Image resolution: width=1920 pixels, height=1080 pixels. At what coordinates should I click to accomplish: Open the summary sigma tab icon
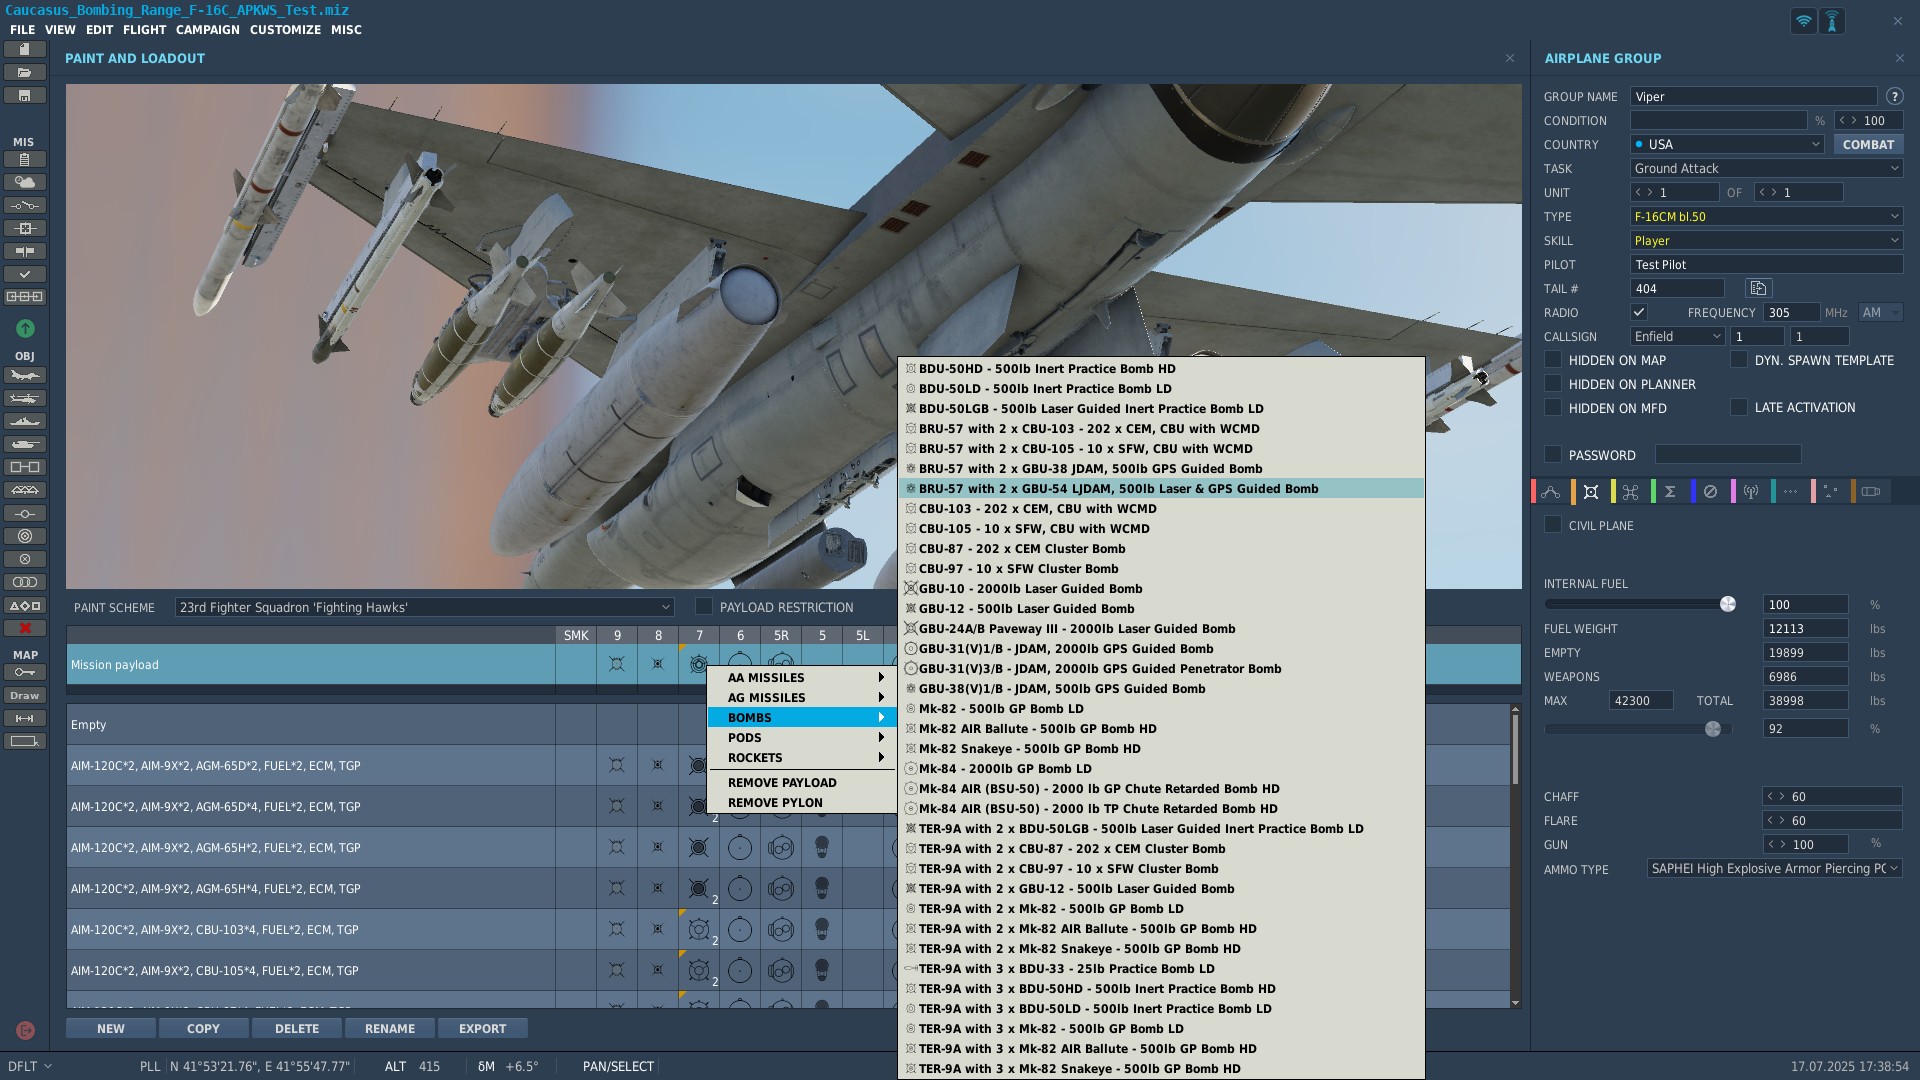coord(1670,492)
